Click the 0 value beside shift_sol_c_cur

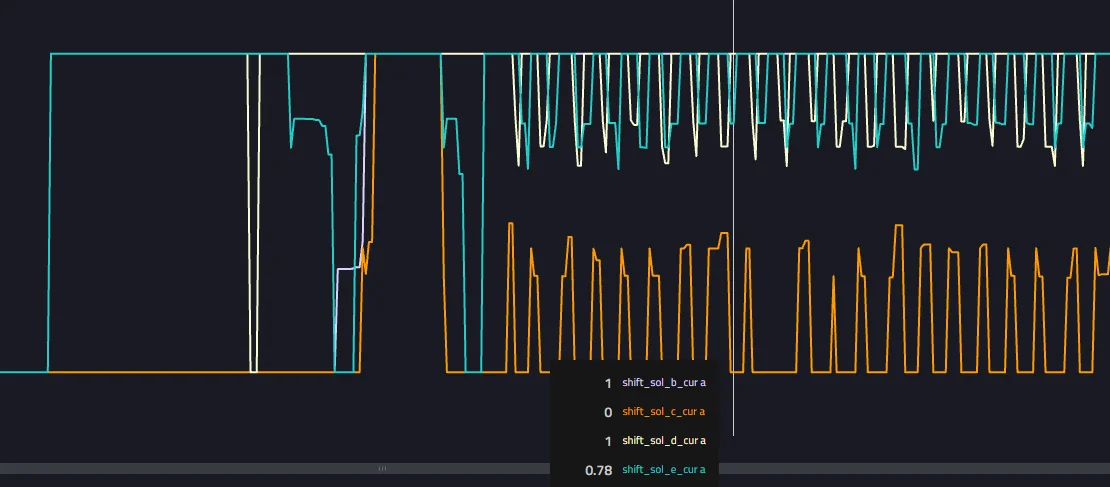tap(607, 412)
